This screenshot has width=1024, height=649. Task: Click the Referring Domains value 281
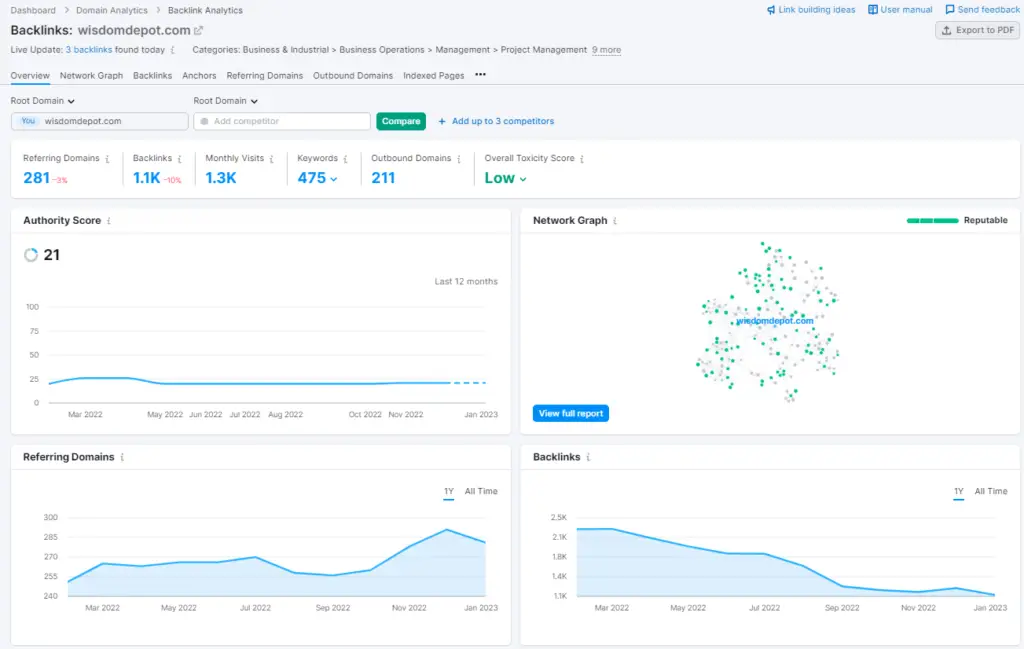point(37,178)
